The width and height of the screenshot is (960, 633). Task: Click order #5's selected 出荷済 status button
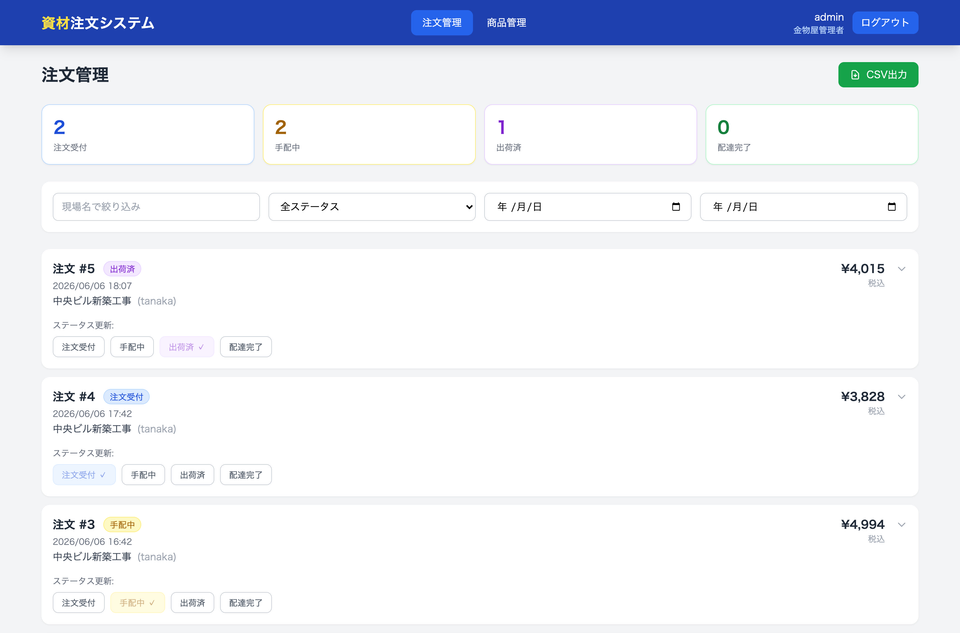point(187,347)
